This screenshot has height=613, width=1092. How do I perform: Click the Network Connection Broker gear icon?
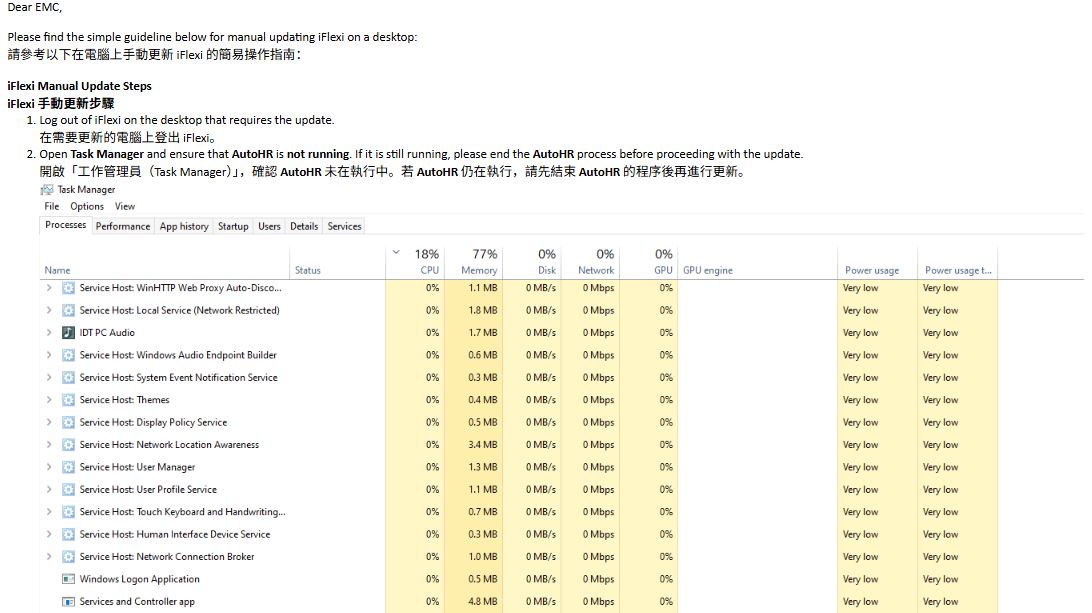[68, 557]
